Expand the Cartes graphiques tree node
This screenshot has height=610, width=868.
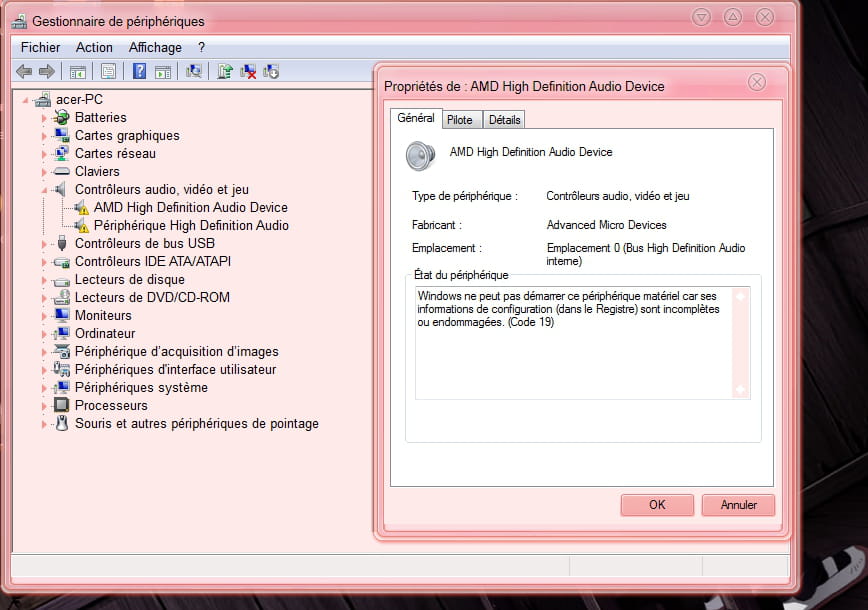(44, 136)
